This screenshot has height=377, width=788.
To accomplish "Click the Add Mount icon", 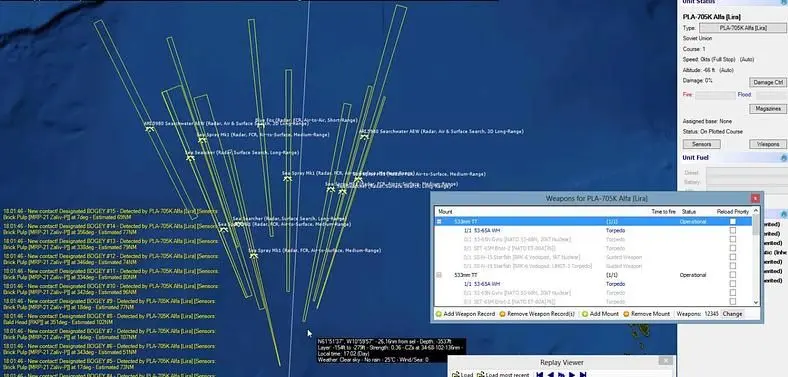I will (x=584, y=314).
